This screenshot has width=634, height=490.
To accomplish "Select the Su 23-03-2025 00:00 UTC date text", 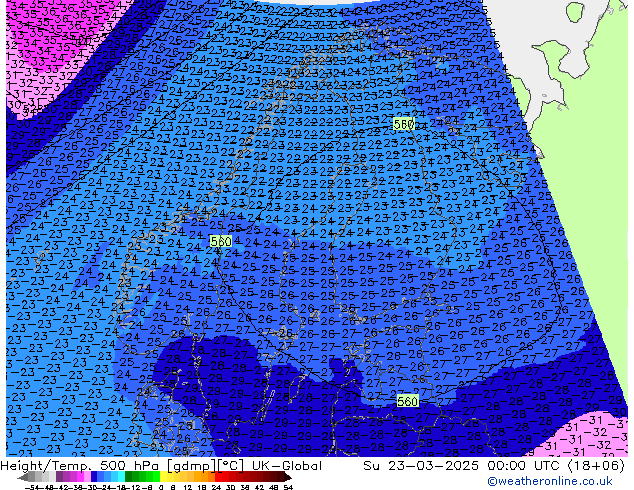I will coord(463,466).
